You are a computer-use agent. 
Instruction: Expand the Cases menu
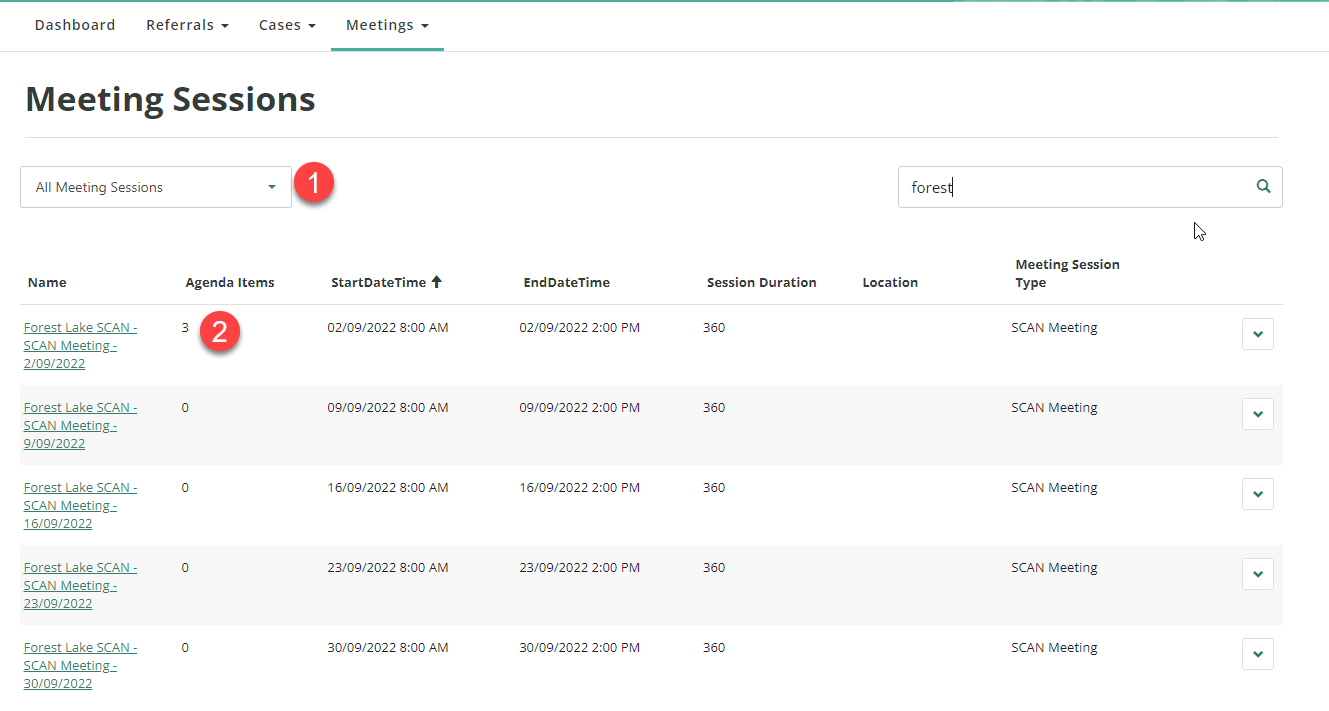[287, 25]
